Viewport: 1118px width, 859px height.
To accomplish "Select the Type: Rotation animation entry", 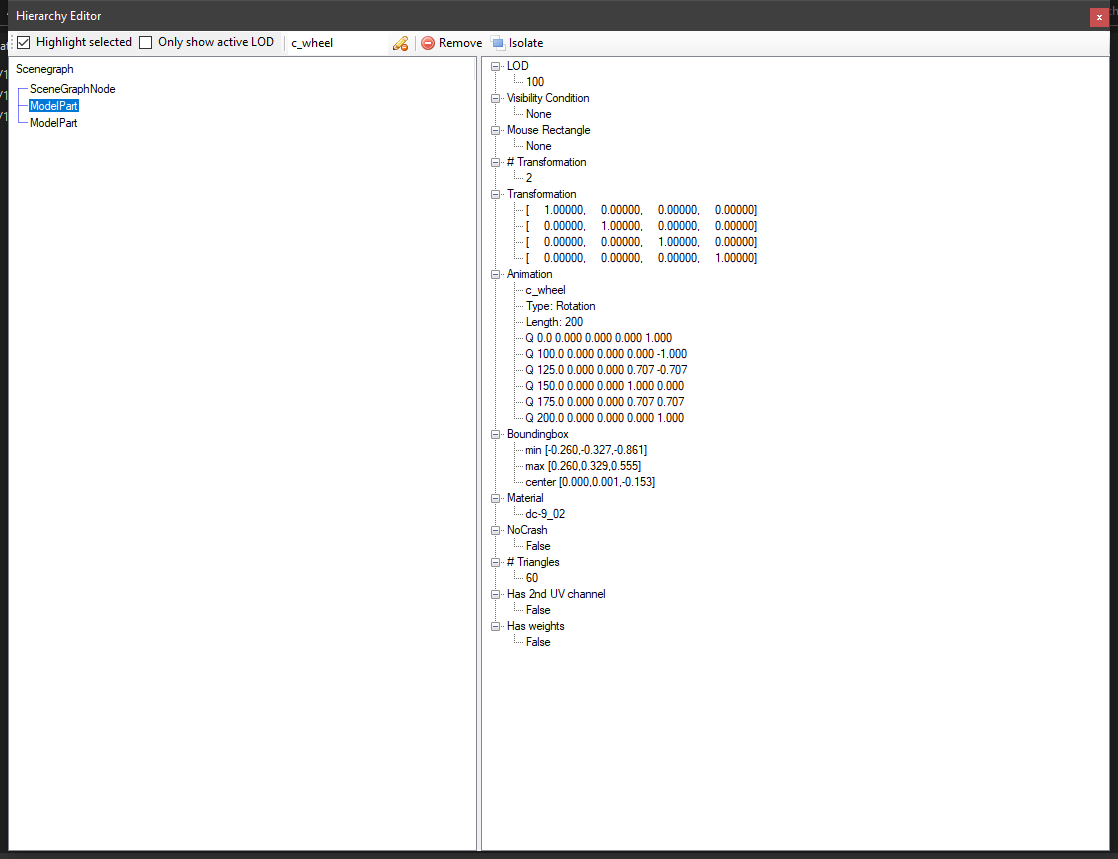I will (x=560, y=306).
